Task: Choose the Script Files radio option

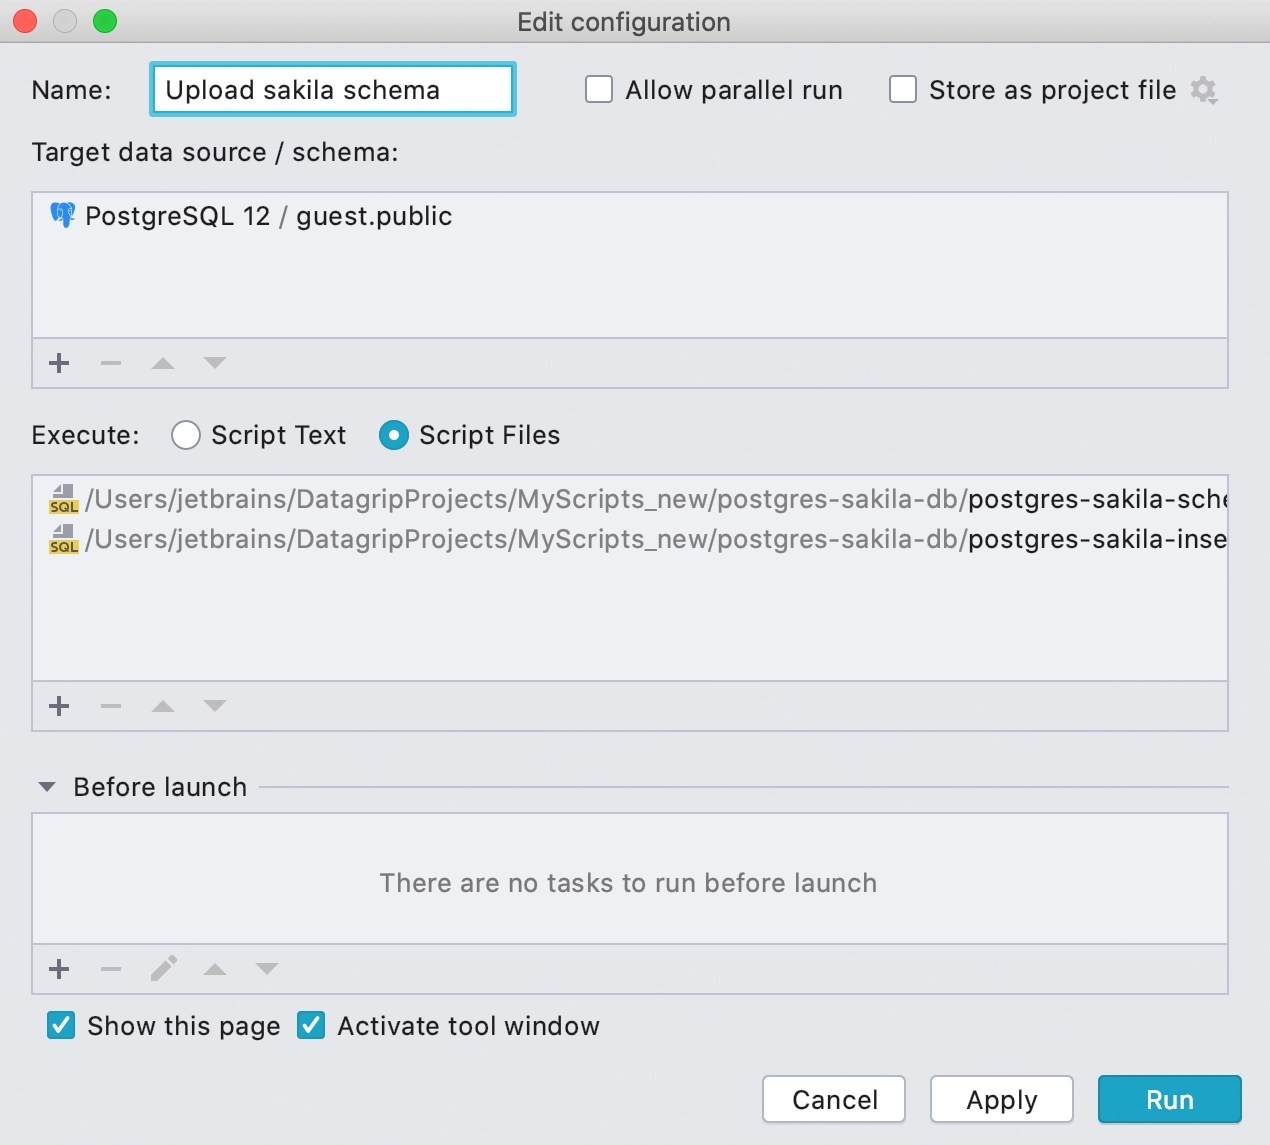Action: click(394, 435)
